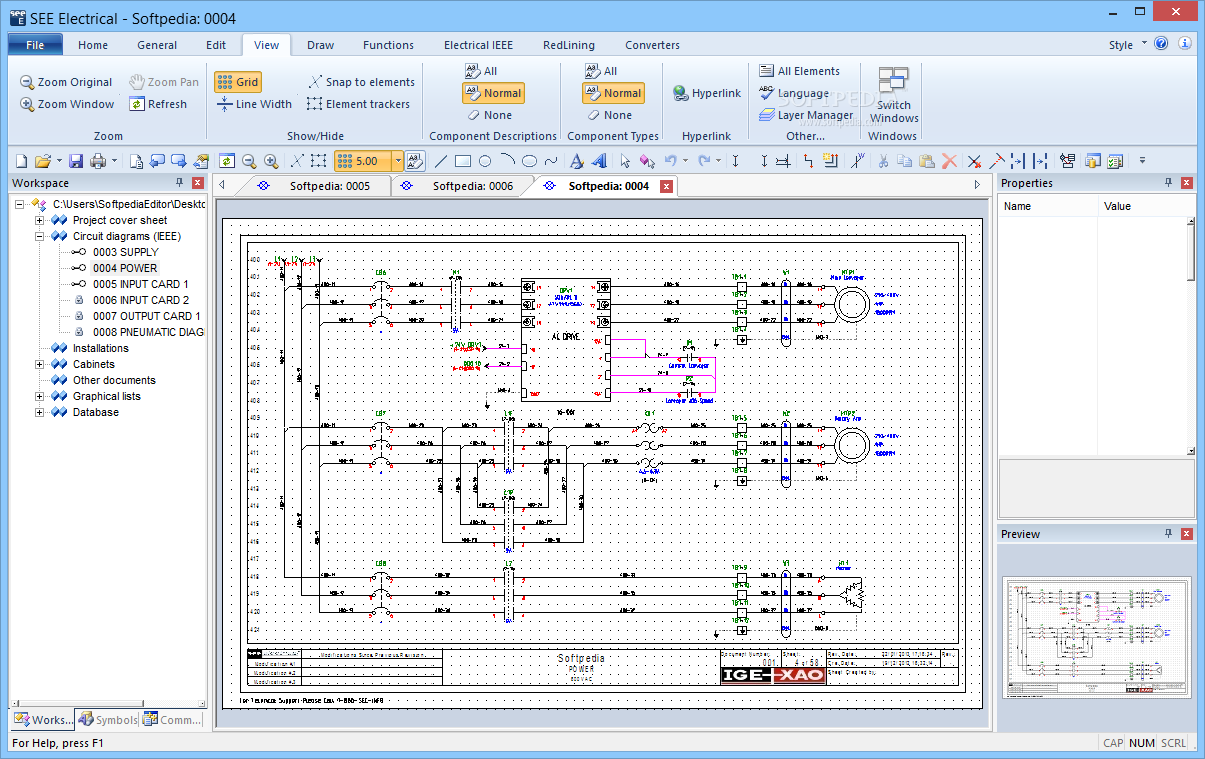
Task: Open the Electrical IEEE ribbon tab
Action: [x=478, y=45]
